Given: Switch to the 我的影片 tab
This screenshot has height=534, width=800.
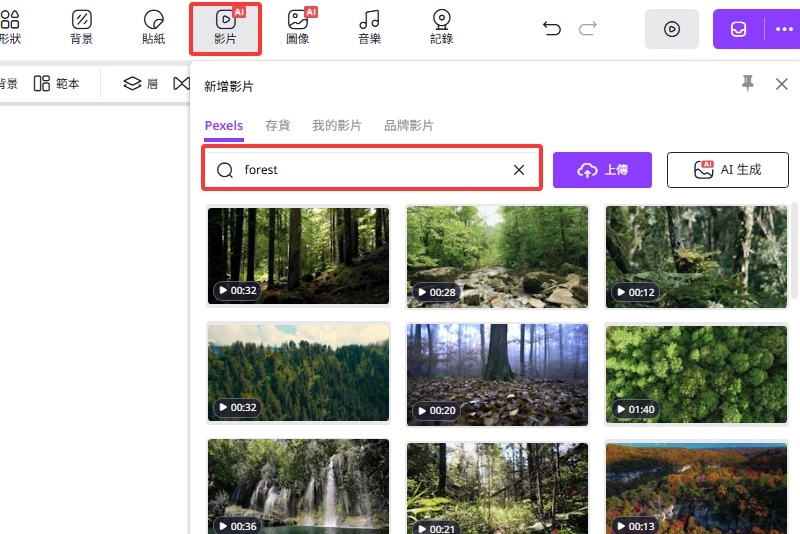Looking at the screenshot, I should tap(337, 125).
